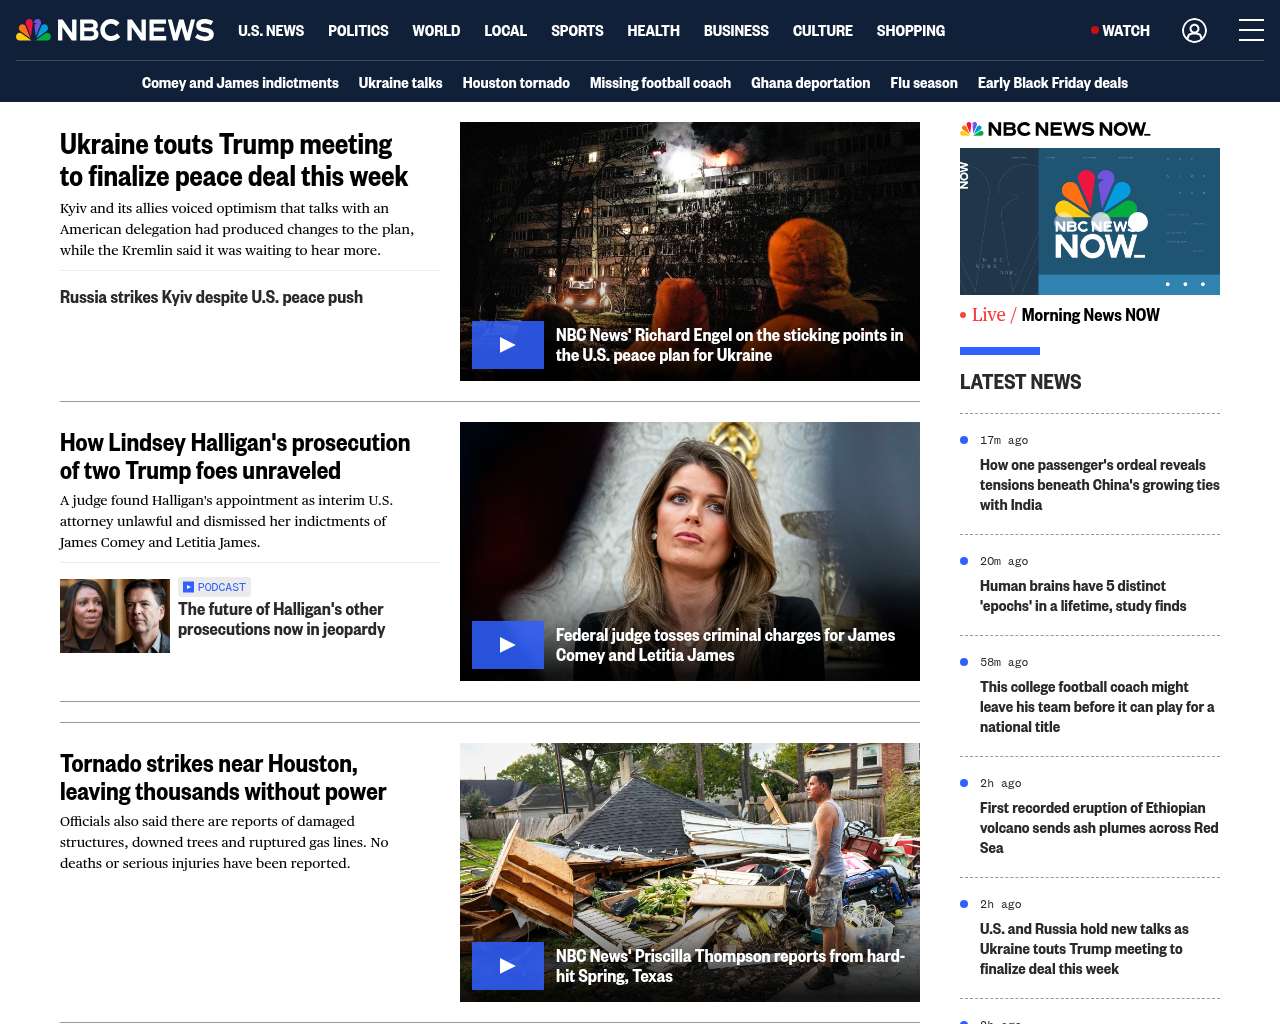Open podcast on Halligan's other prosecutions
Screen dimensions: 1280x1024
281,619
